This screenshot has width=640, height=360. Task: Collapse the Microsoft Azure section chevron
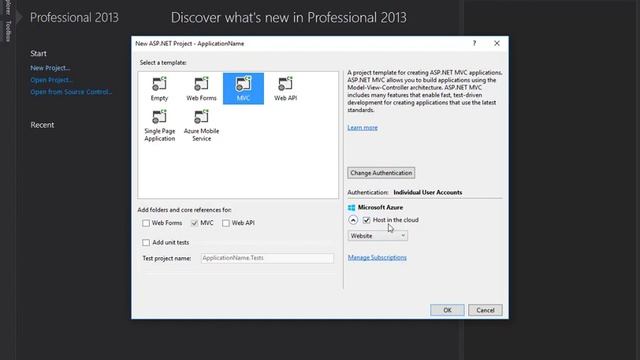353,220
